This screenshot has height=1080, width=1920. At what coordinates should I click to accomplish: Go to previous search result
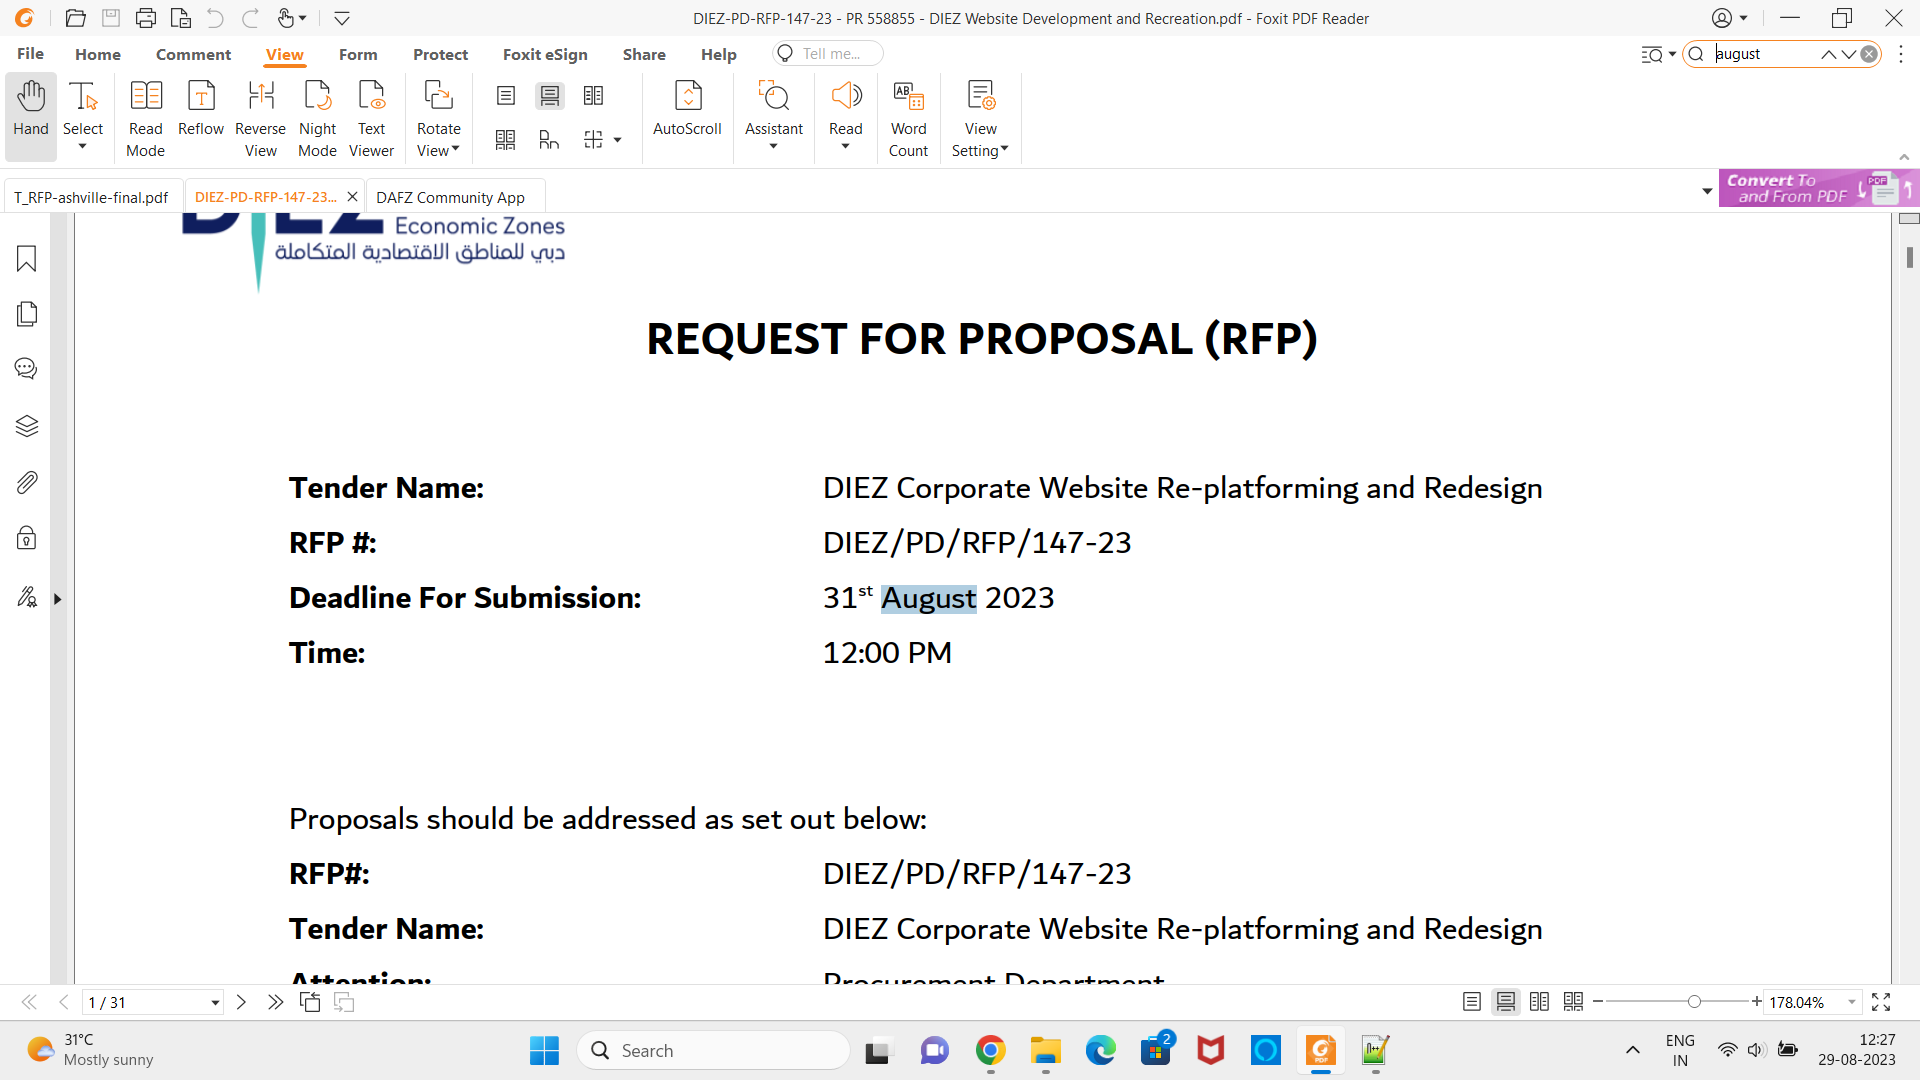click(1828, 54)
